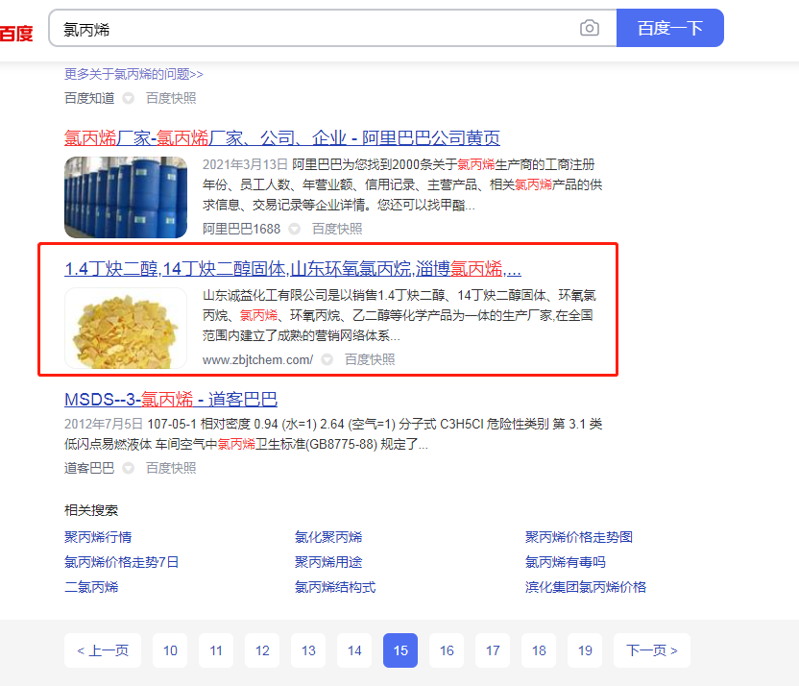The height and width of the screenshot is (686, 799).
Task: Open related search 聚丙烯价格走势图
Action: tap(578, 537)
